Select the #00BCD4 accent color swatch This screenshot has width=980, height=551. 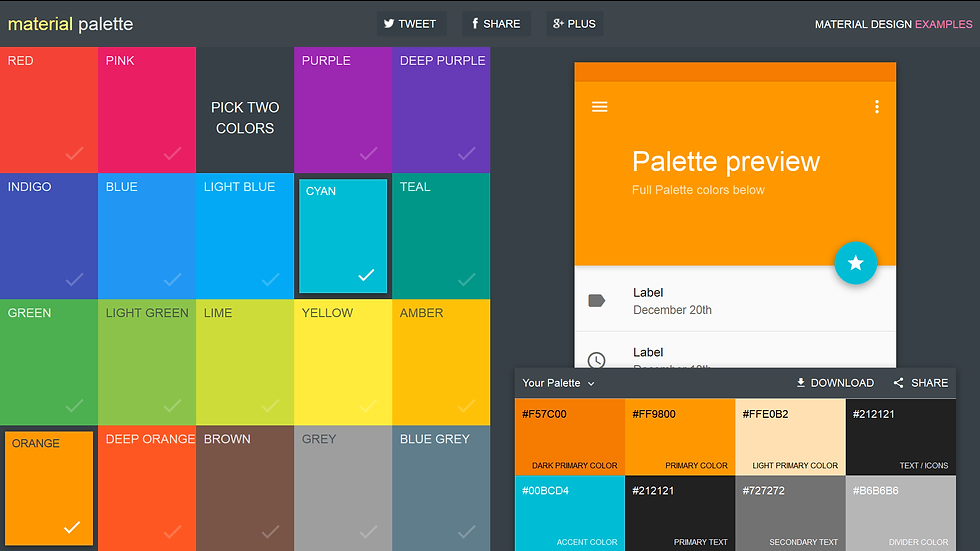tap(570, 514)
